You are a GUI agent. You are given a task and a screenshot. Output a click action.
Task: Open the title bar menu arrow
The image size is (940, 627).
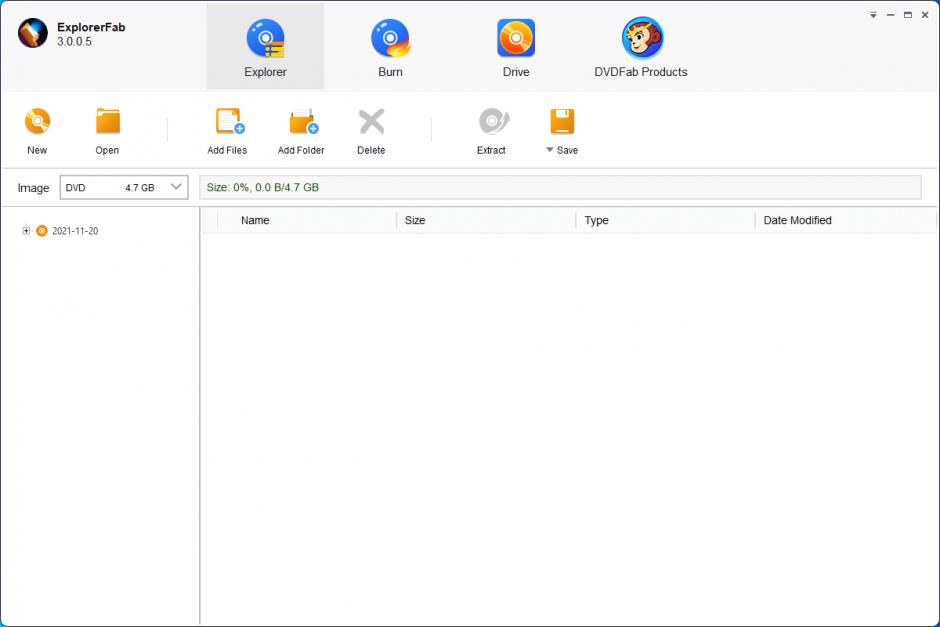click(x=873, y=15)
